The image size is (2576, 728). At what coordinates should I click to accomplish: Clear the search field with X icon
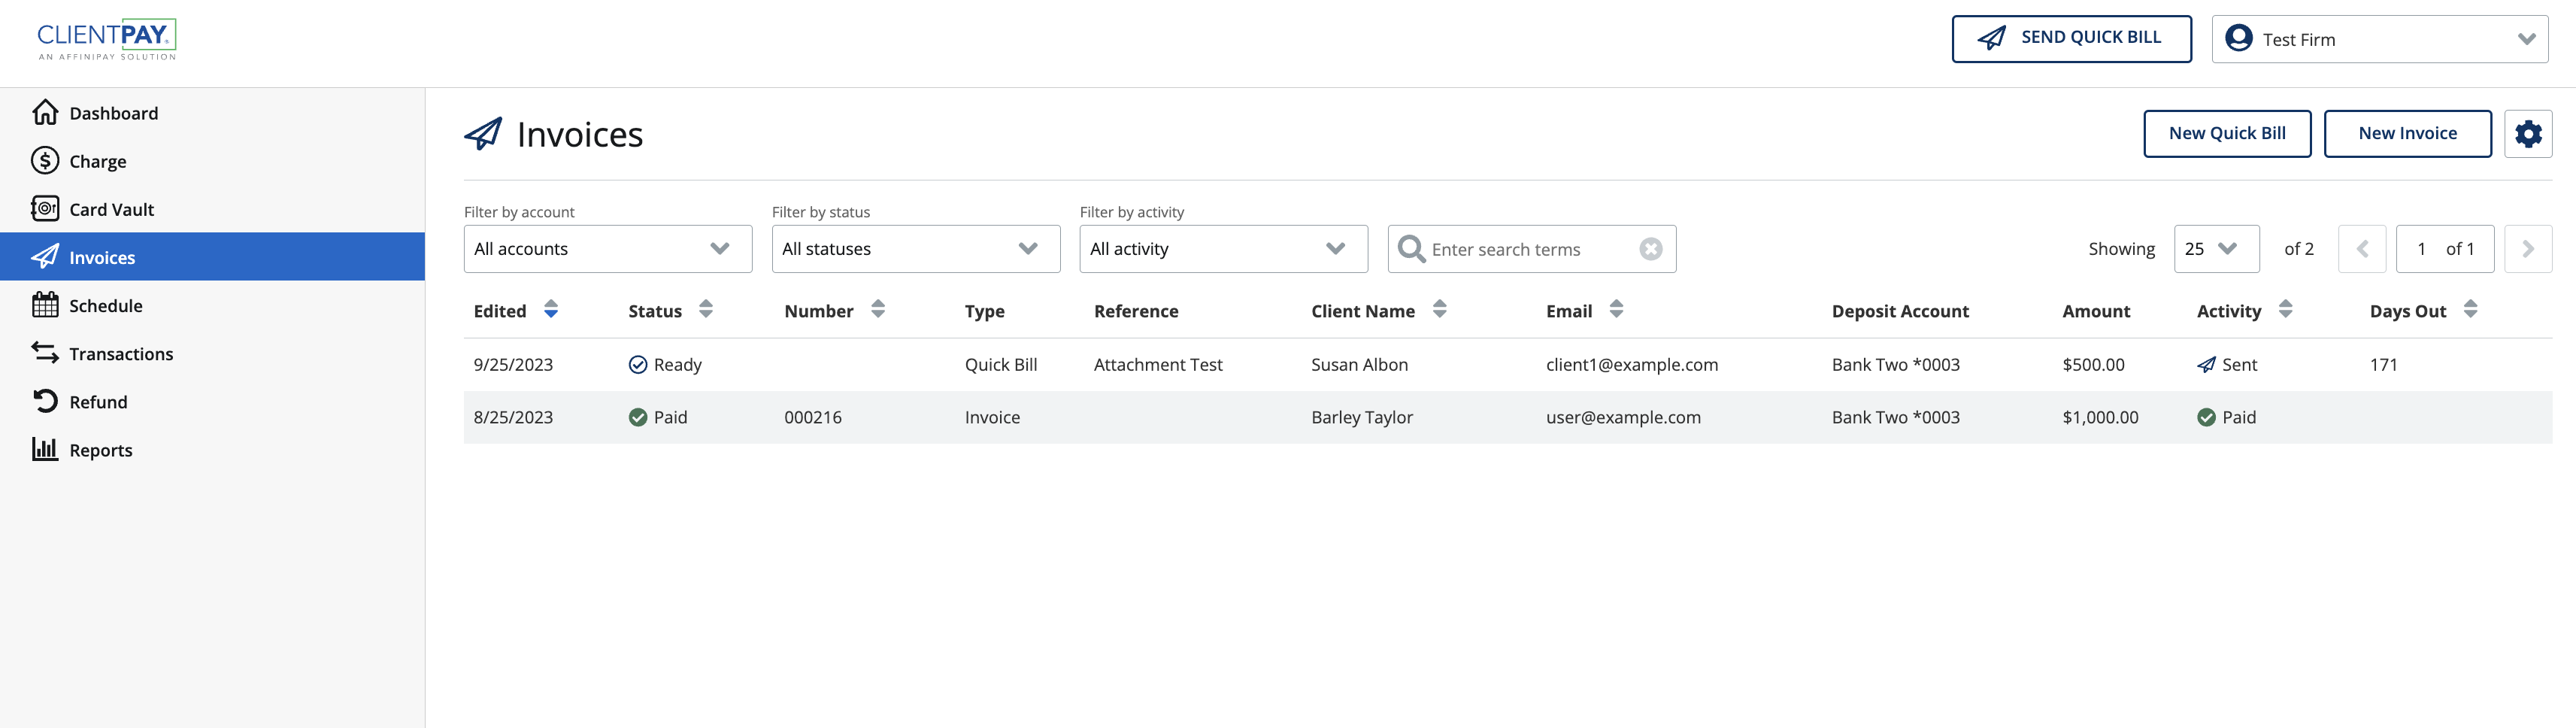(x=1650, y=249)
